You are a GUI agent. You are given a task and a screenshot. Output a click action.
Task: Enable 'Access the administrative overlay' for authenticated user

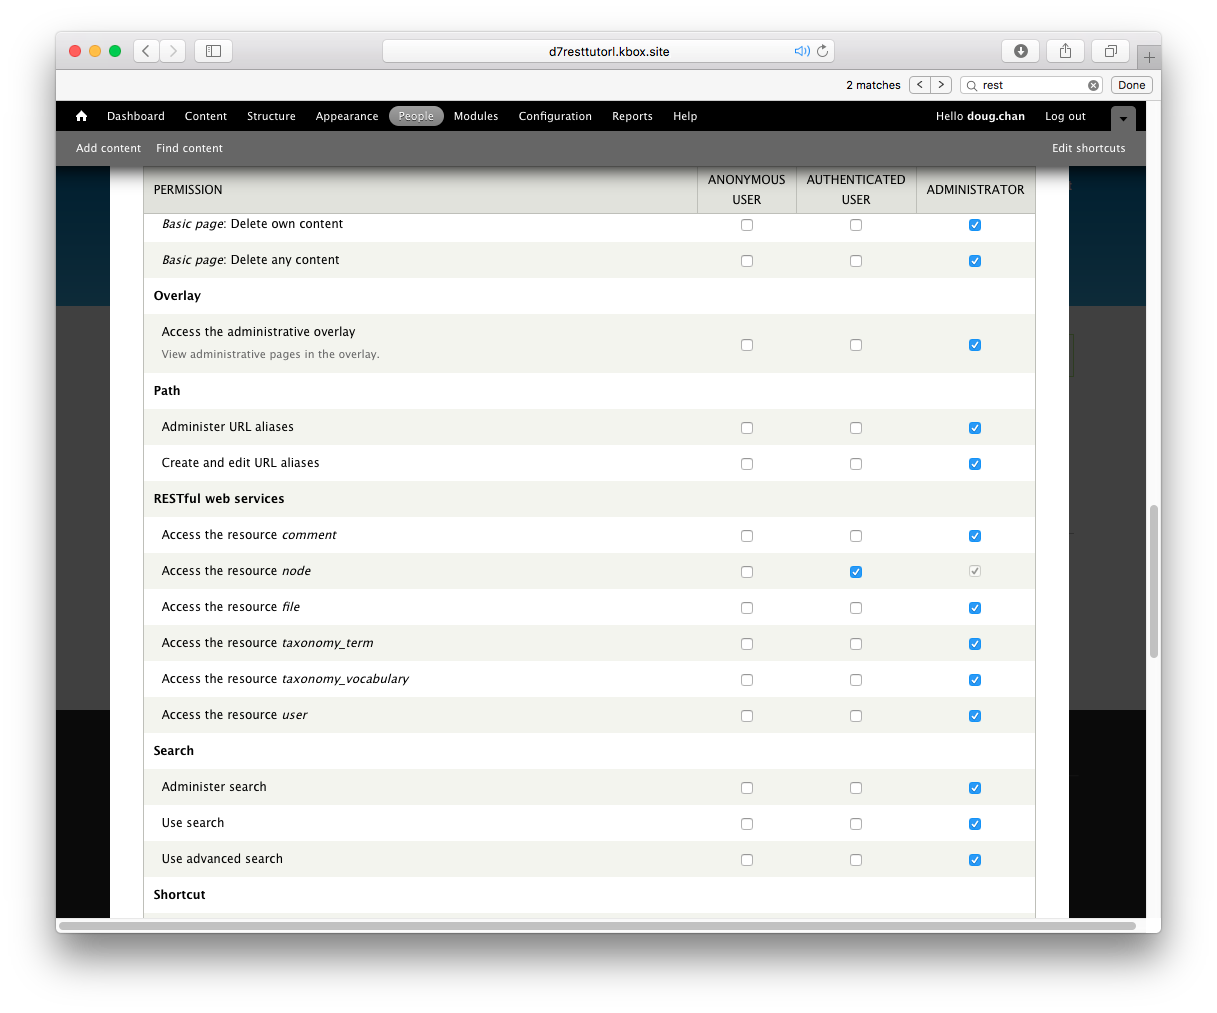(x=856, y=345)
